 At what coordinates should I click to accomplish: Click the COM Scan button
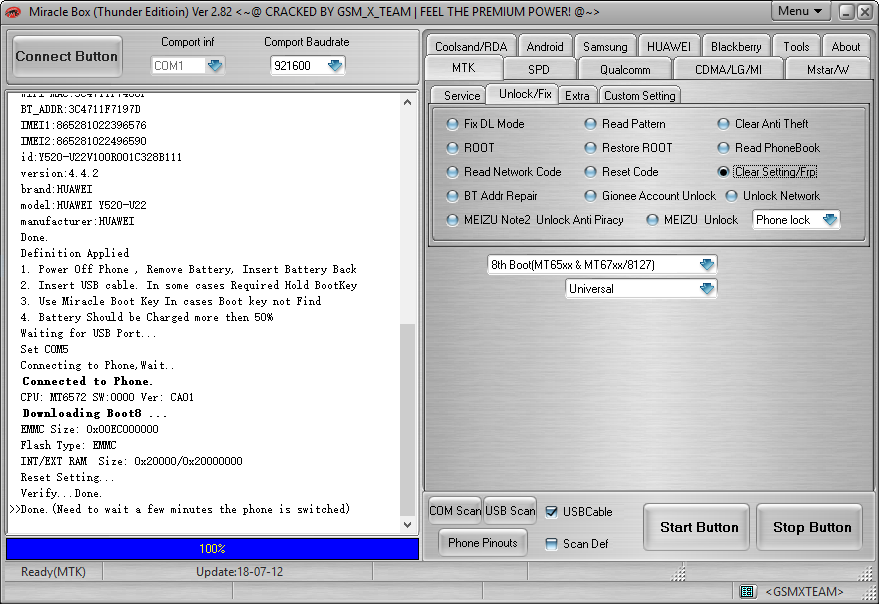point(455,511)
